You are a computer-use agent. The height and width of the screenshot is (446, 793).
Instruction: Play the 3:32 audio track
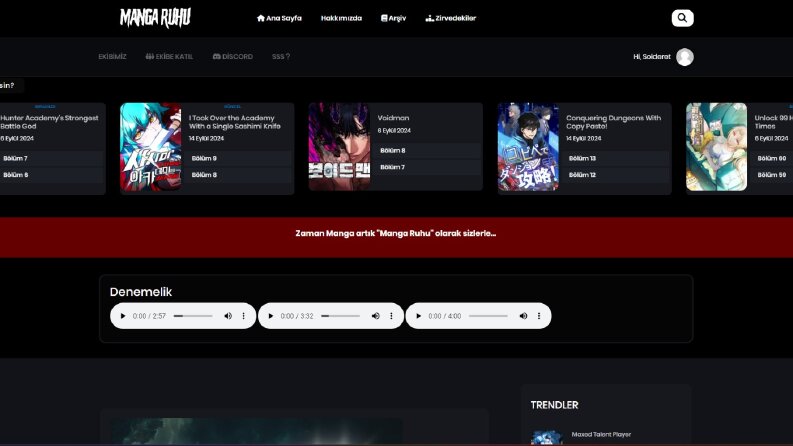click(271, 316)
